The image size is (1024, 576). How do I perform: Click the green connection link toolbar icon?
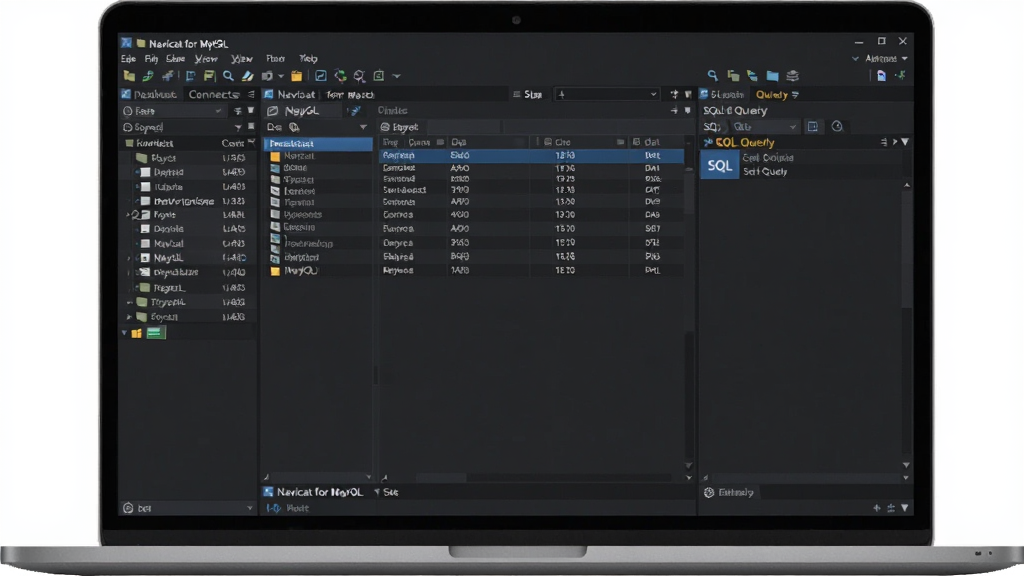[148, 76]
